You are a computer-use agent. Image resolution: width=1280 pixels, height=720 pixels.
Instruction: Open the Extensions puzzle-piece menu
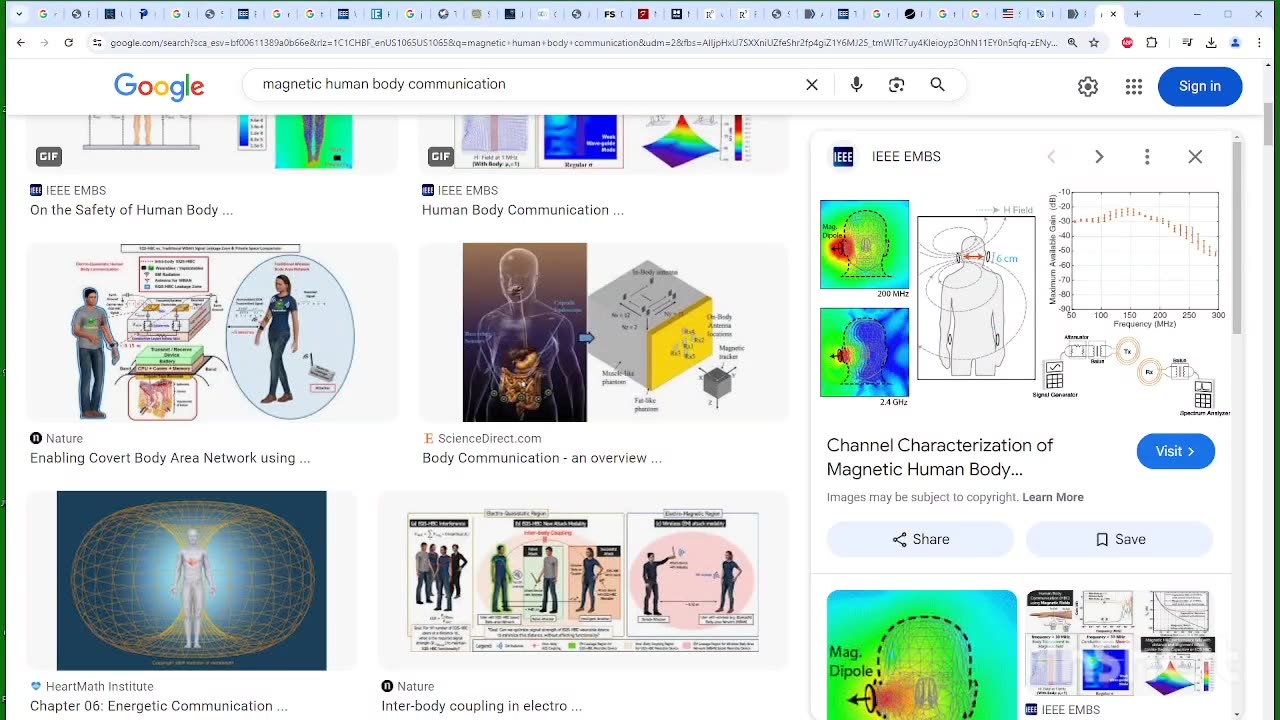[1152, 43]
